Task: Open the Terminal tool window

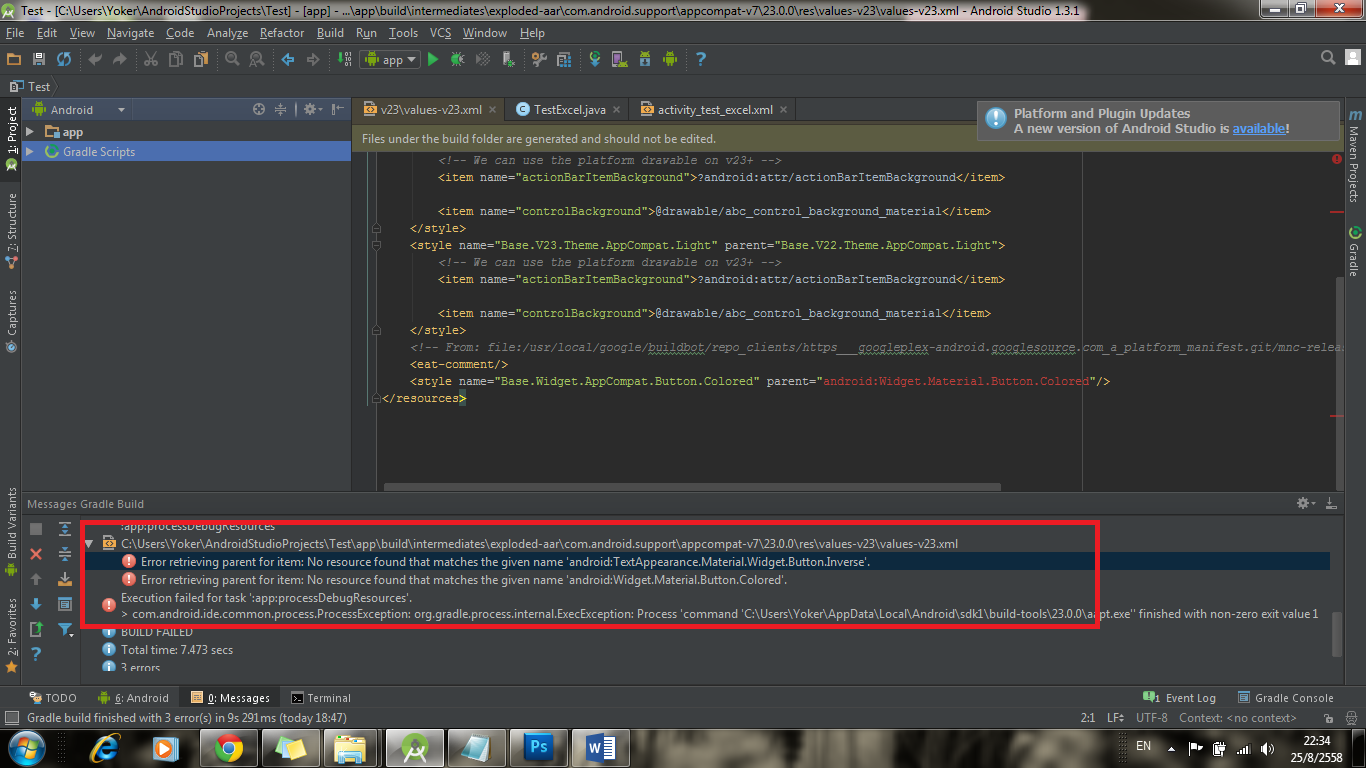Action: (321, 698)
